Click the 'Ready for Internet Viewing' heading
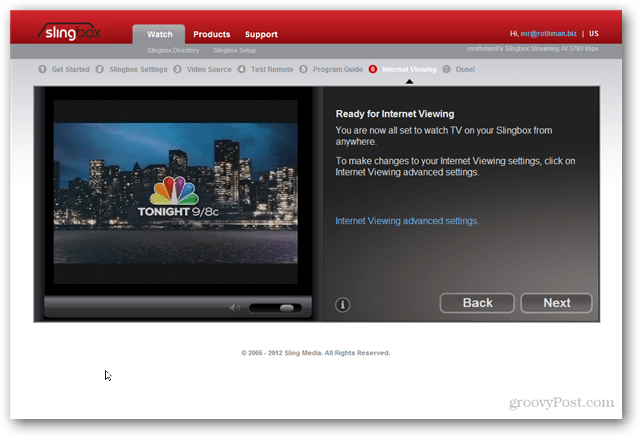The image size is (640, 437). pos(395,114)
